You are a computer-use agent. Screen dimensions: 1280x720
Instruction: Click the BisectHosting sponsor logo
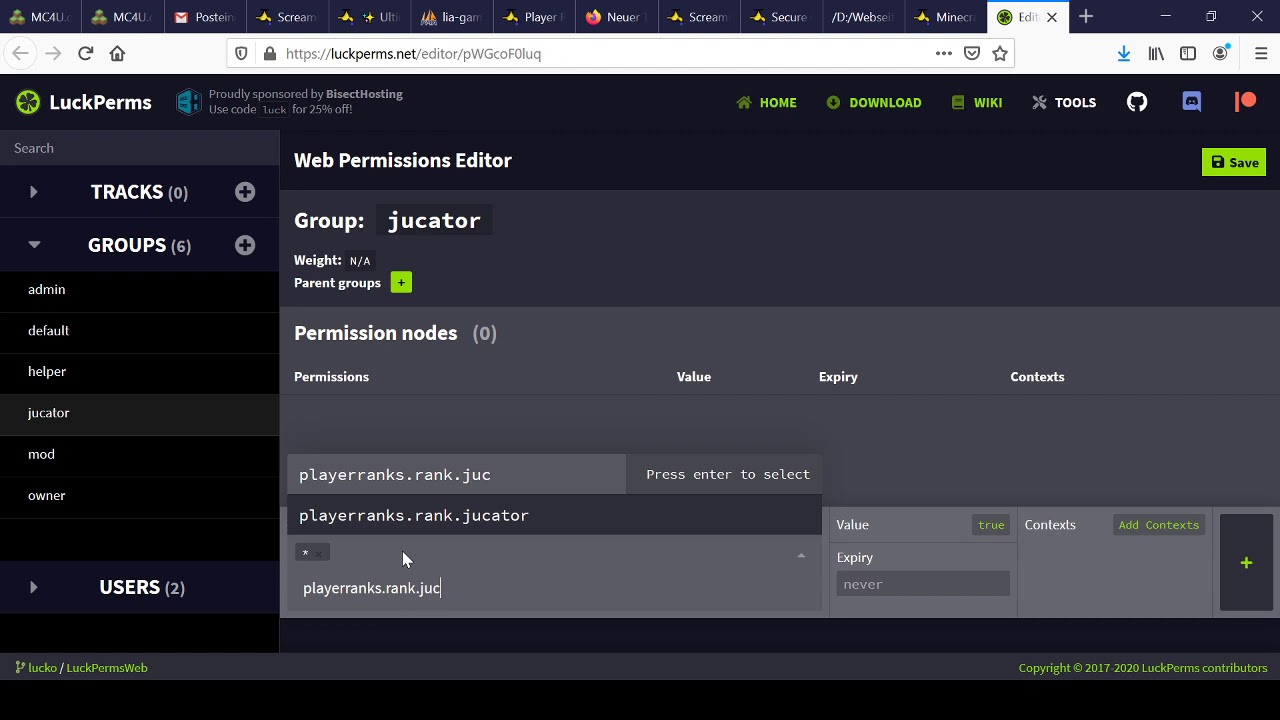(189, 102)
